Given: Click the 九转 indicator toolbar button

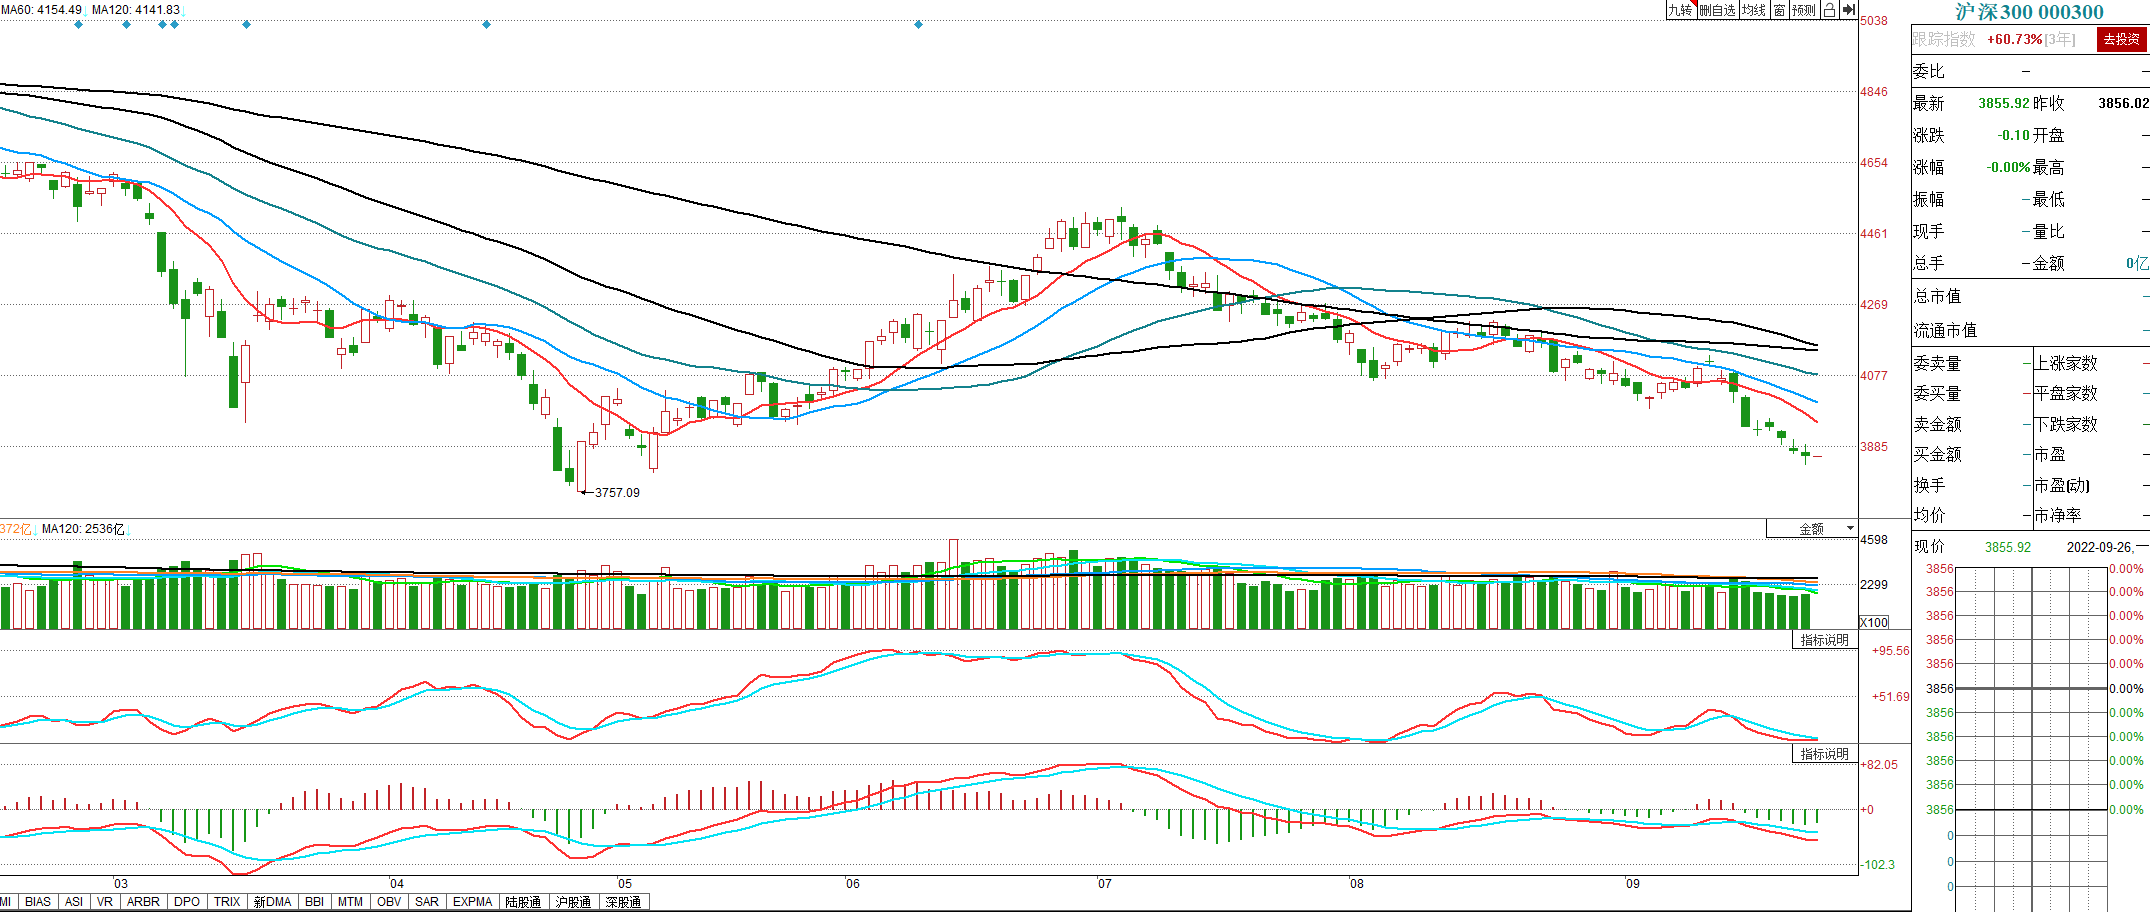Looking at the screenshot, I should [1680, 10].
